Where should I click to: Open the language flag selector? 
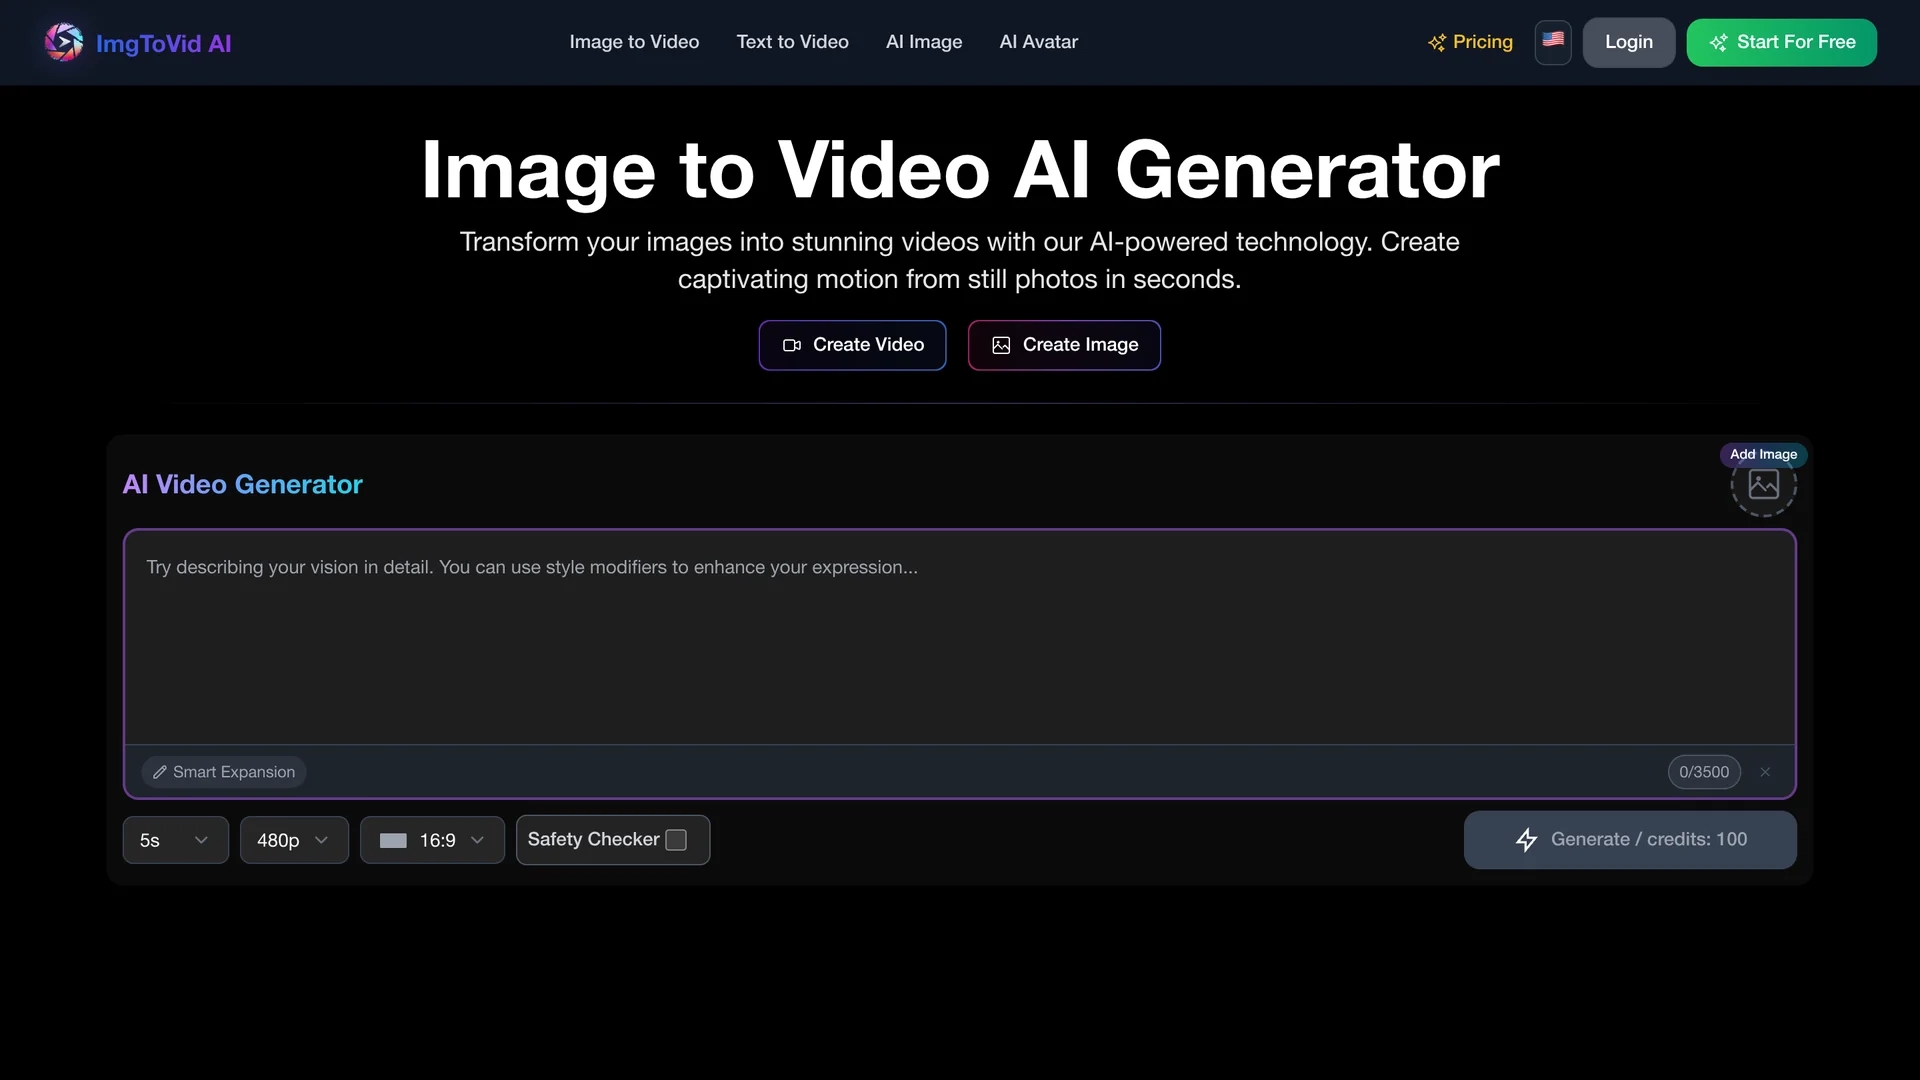click(x=1553, y=42)
